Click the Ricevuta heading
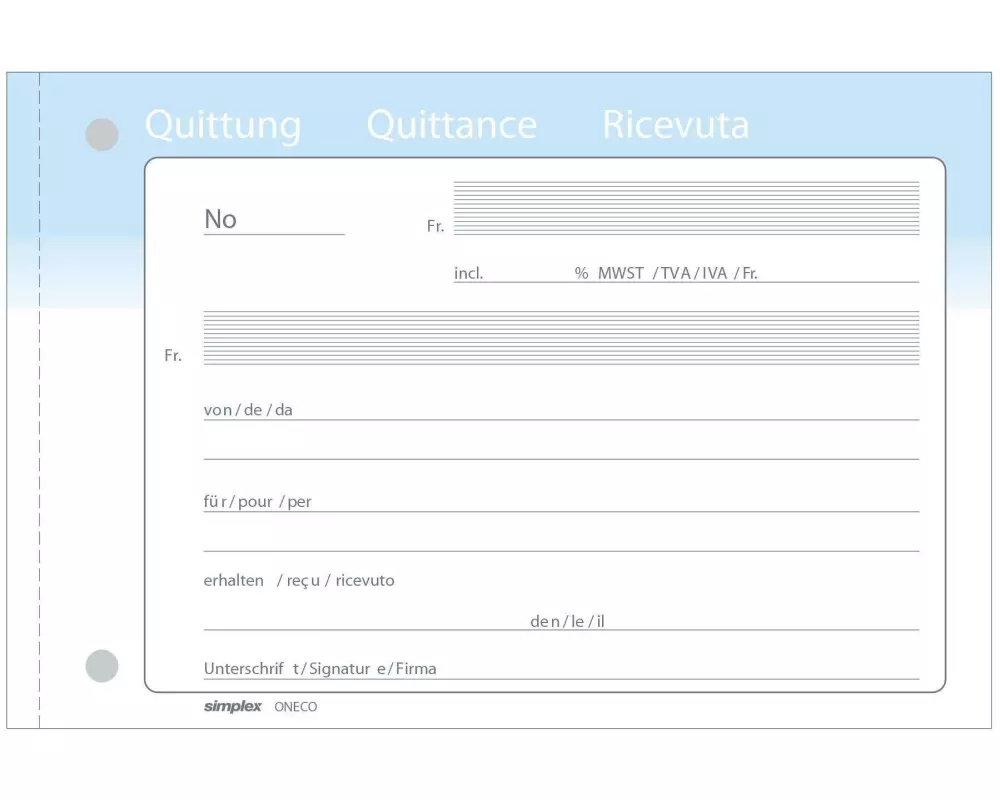 (x=675, y=126)
